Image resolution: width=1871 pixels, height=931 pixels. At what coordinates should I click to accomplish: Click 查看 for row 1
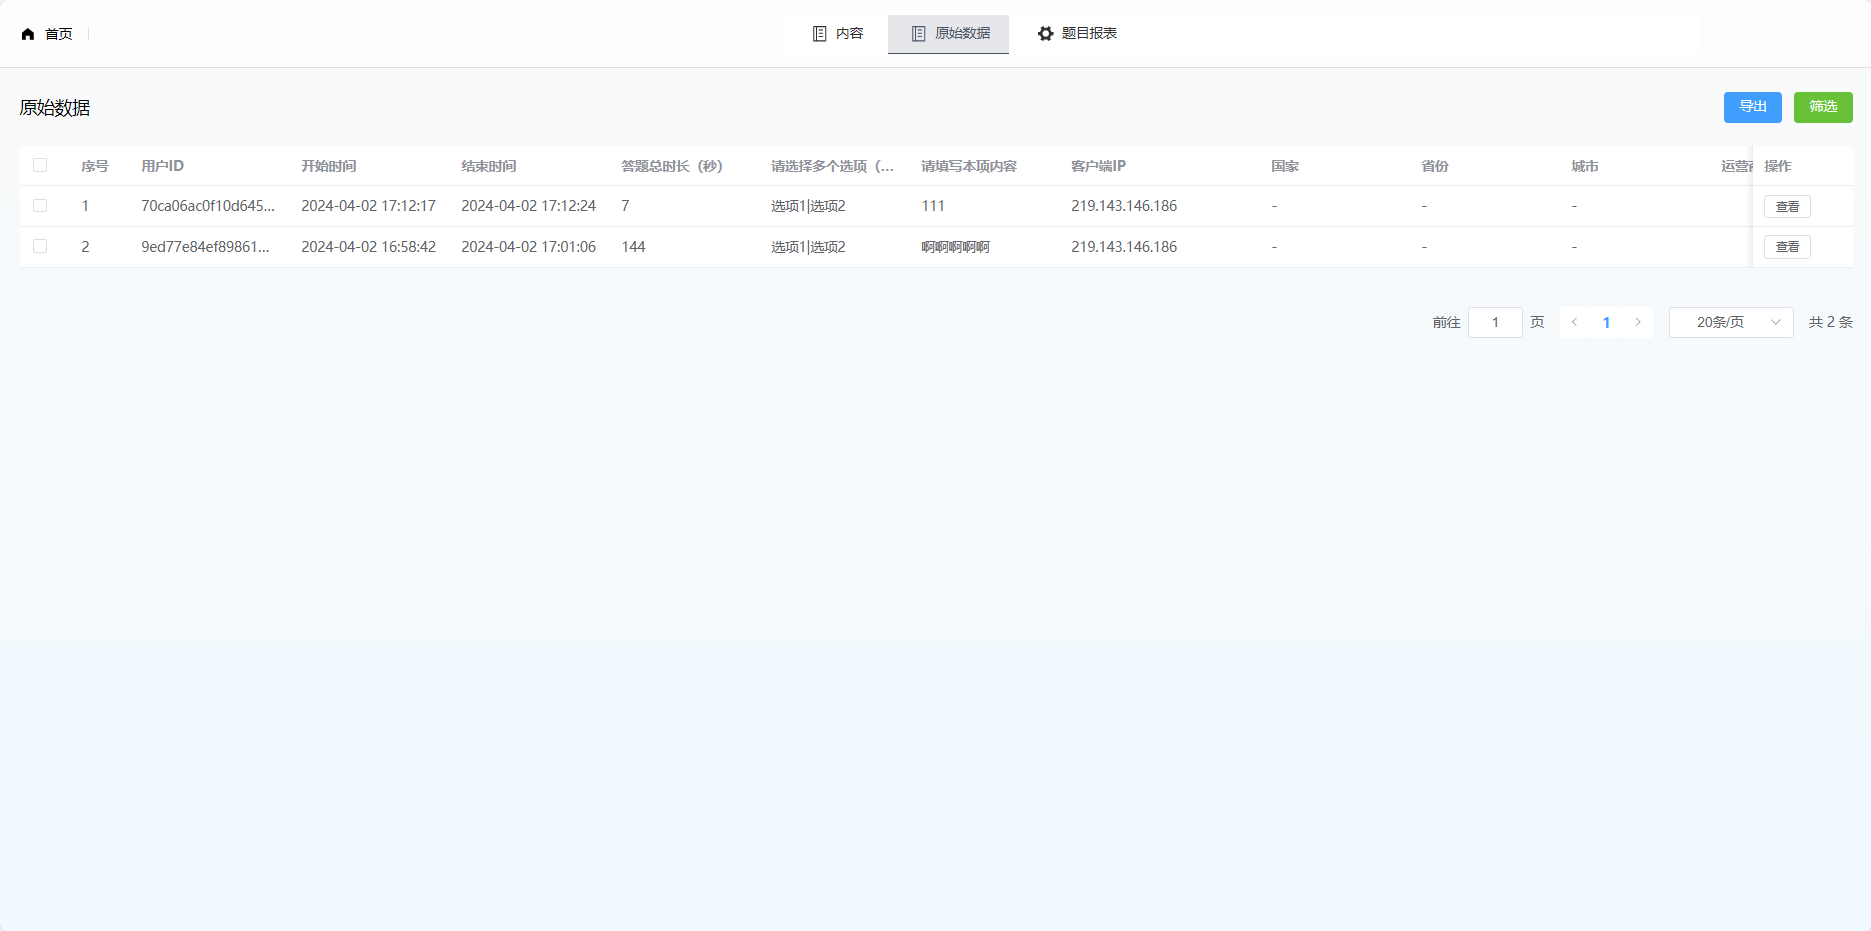pyautogui.click(x=1787, y=206)
